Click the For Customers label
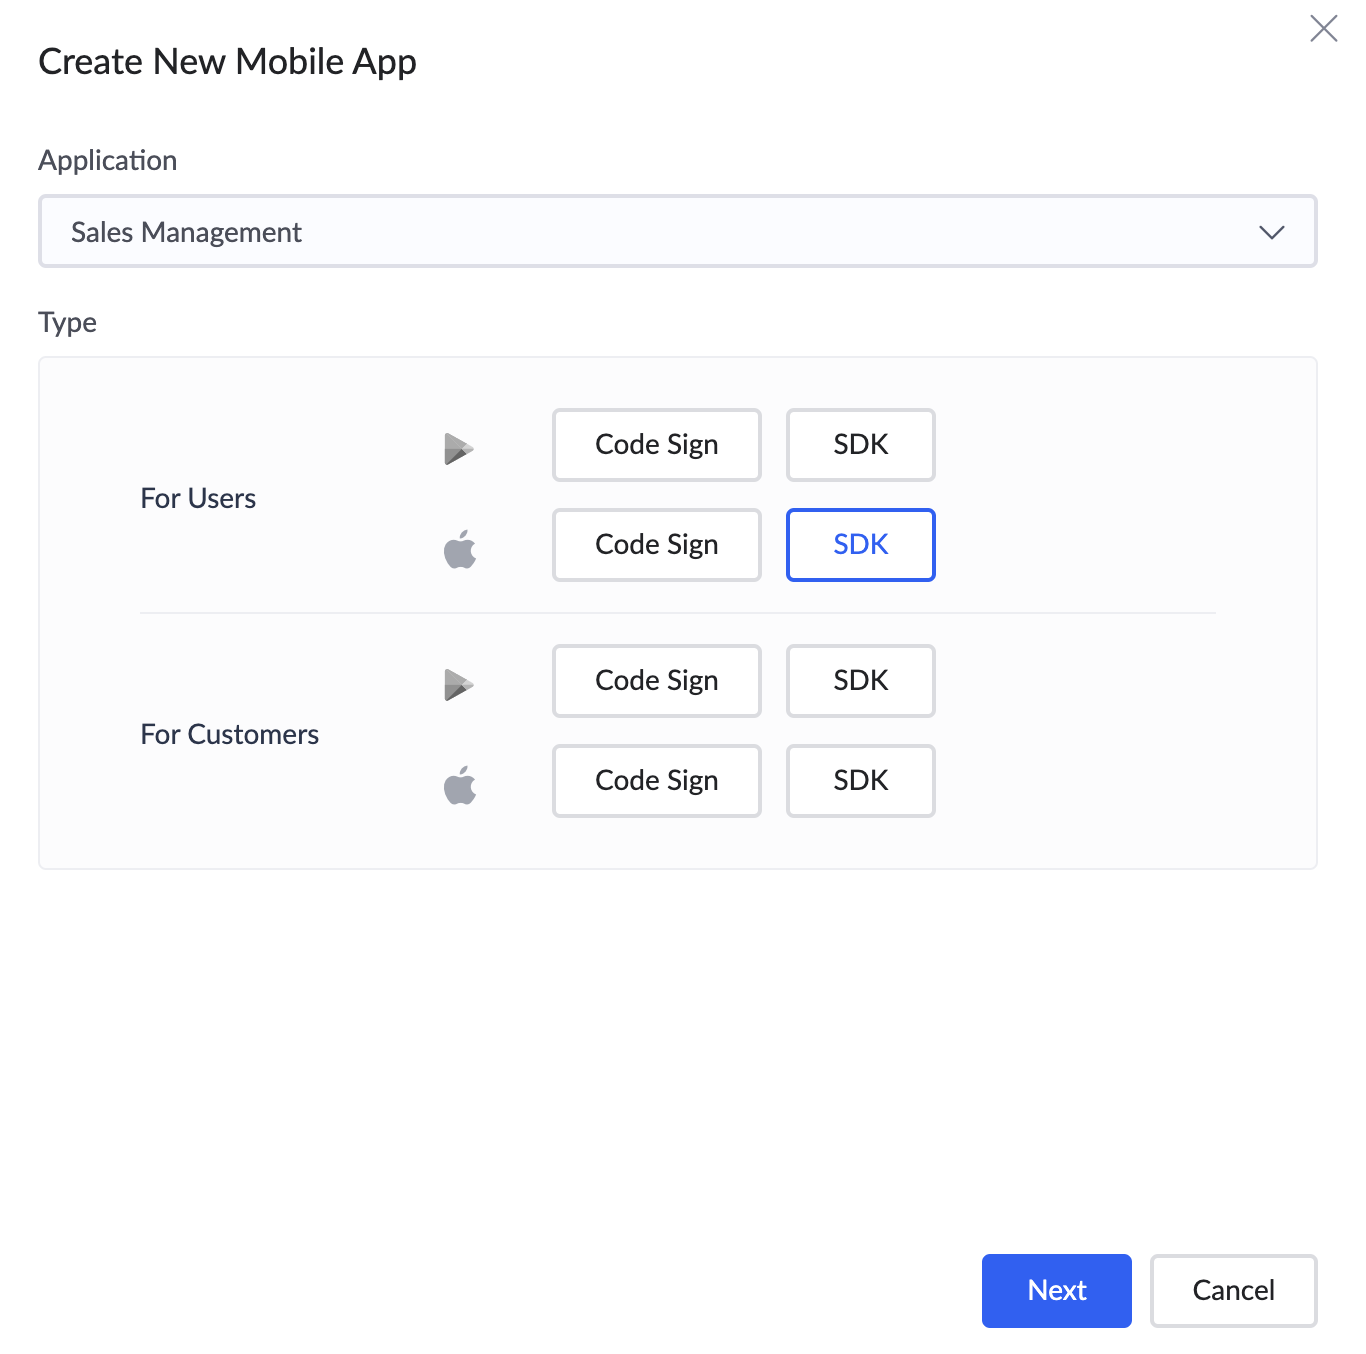The height and width of the screenshot is (1354, 1366). (229, 734)
